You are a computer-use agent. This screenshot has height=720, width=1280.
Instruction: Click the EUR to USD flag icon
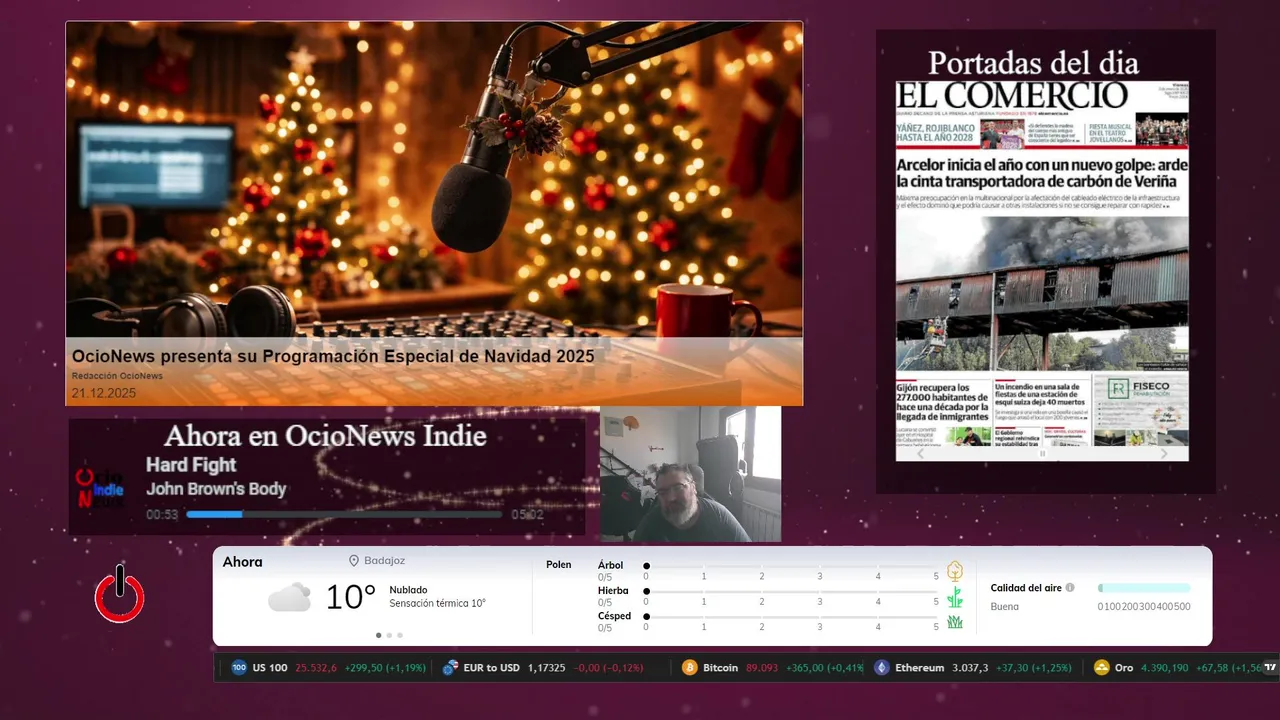(450, 667)
